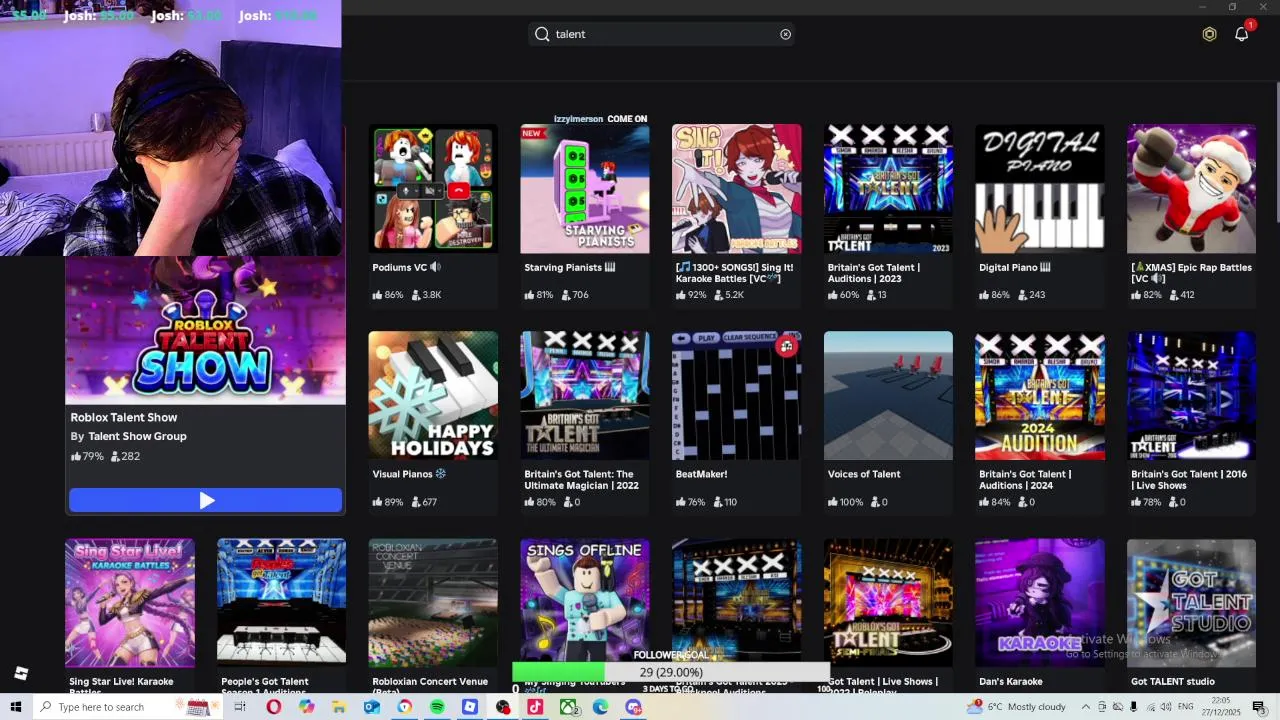Click the Starving Pianists title text
This screenshot has height=720, width=1280.
[x=569, y=267]
